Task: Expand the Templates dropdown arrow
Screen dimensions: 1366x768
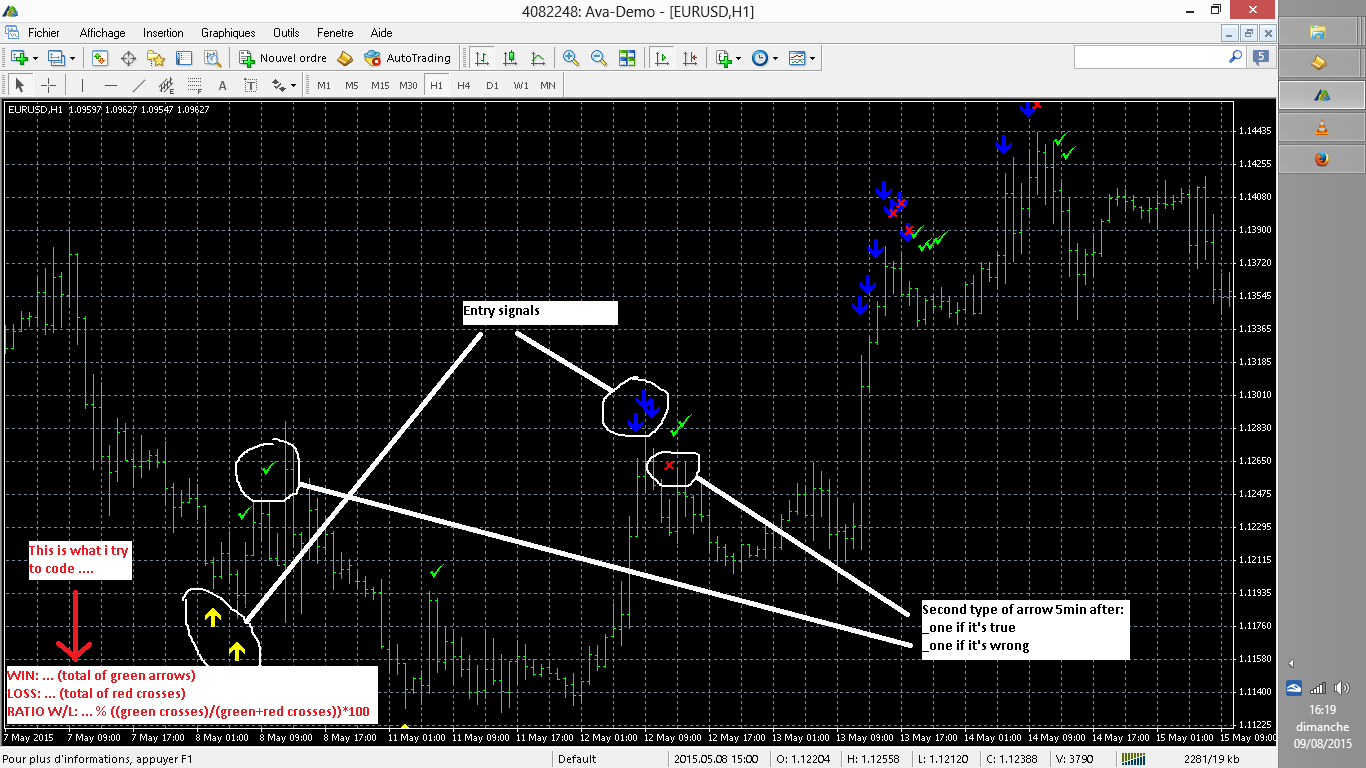Action: [812, 58]
